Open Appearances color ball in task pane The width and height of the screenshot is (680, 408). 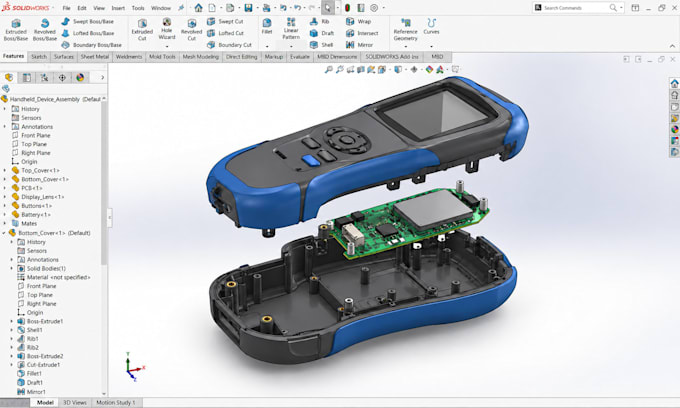tap(674, 129)
